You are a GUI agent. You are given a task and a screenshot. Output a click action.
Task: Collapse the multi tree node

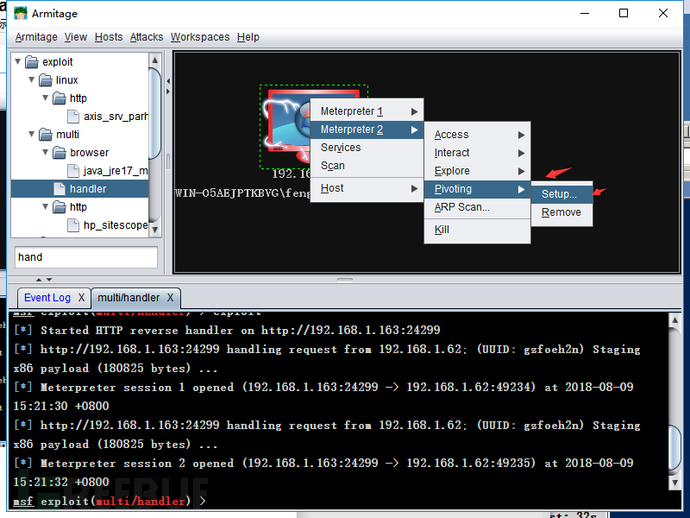(x=31, y=134)
